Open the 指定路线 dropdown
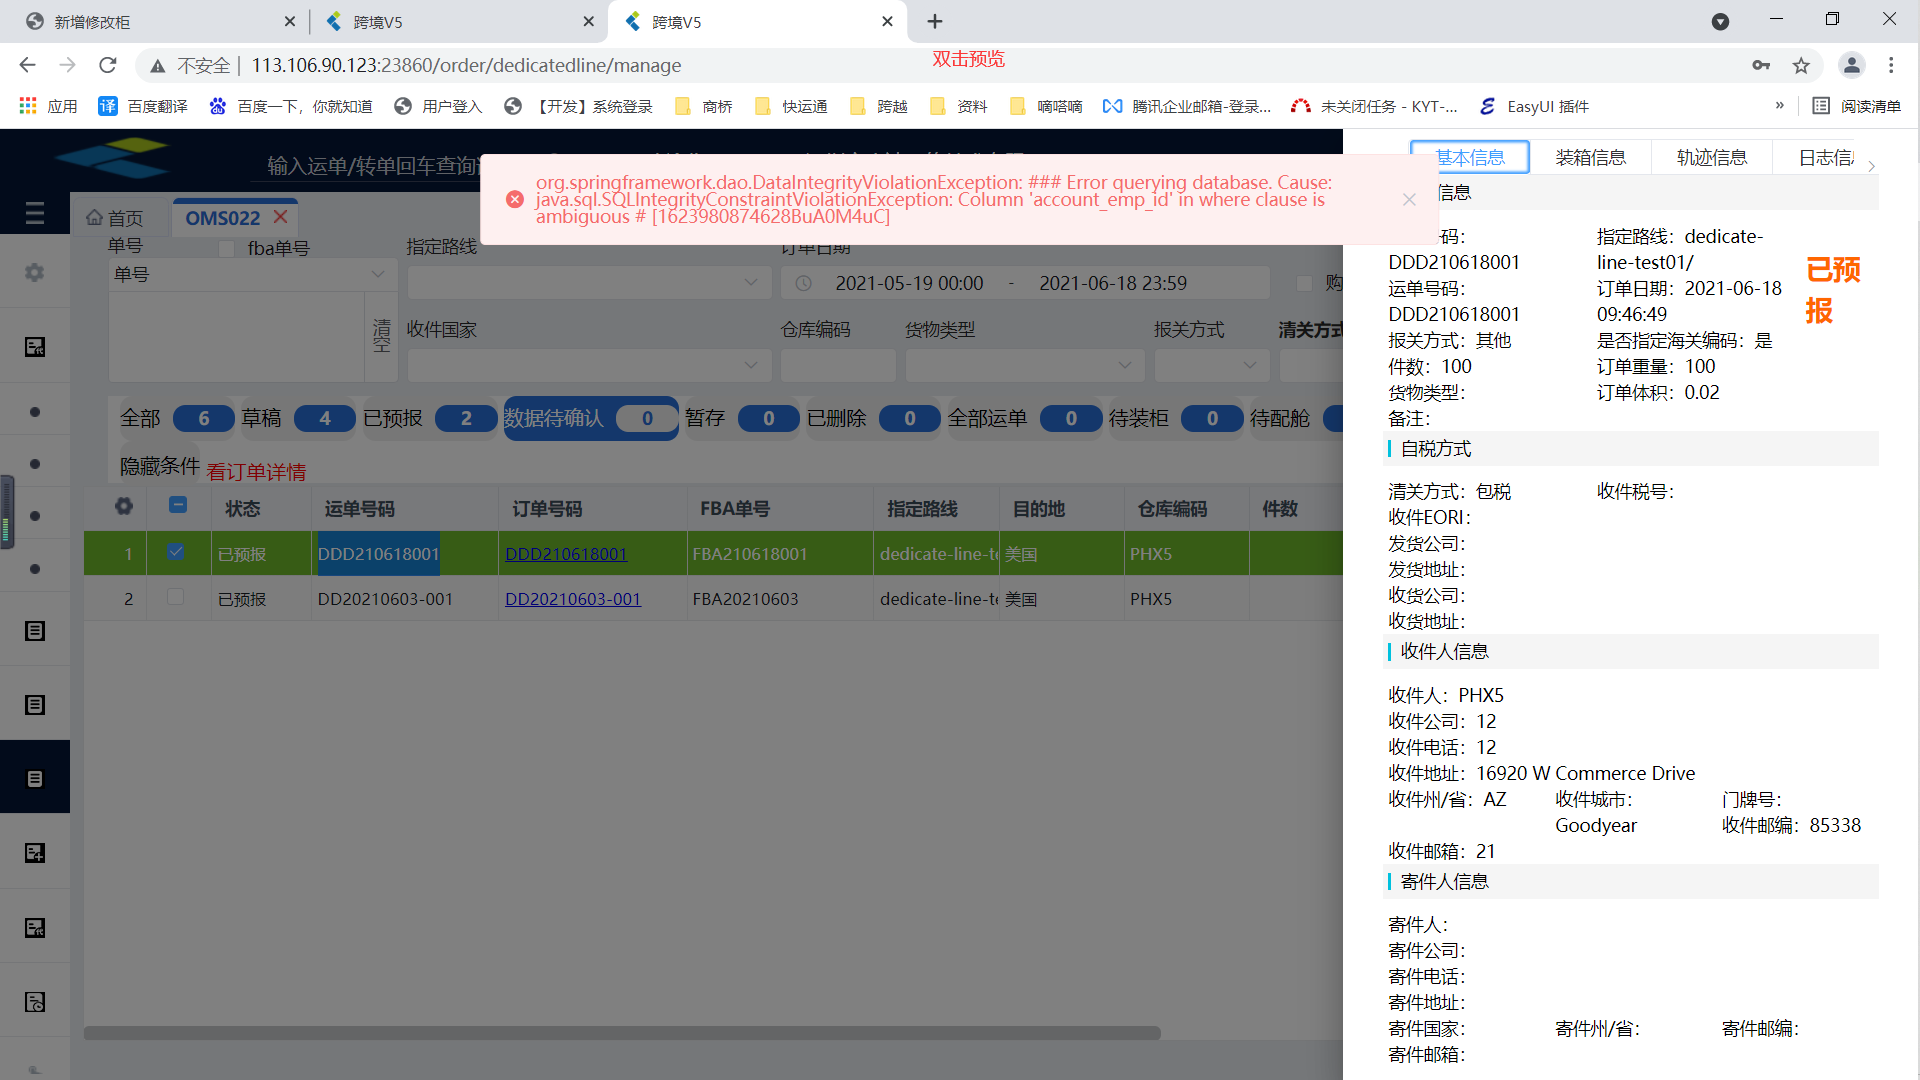This screenshot has width=1920, height=1080. (589, 283)
